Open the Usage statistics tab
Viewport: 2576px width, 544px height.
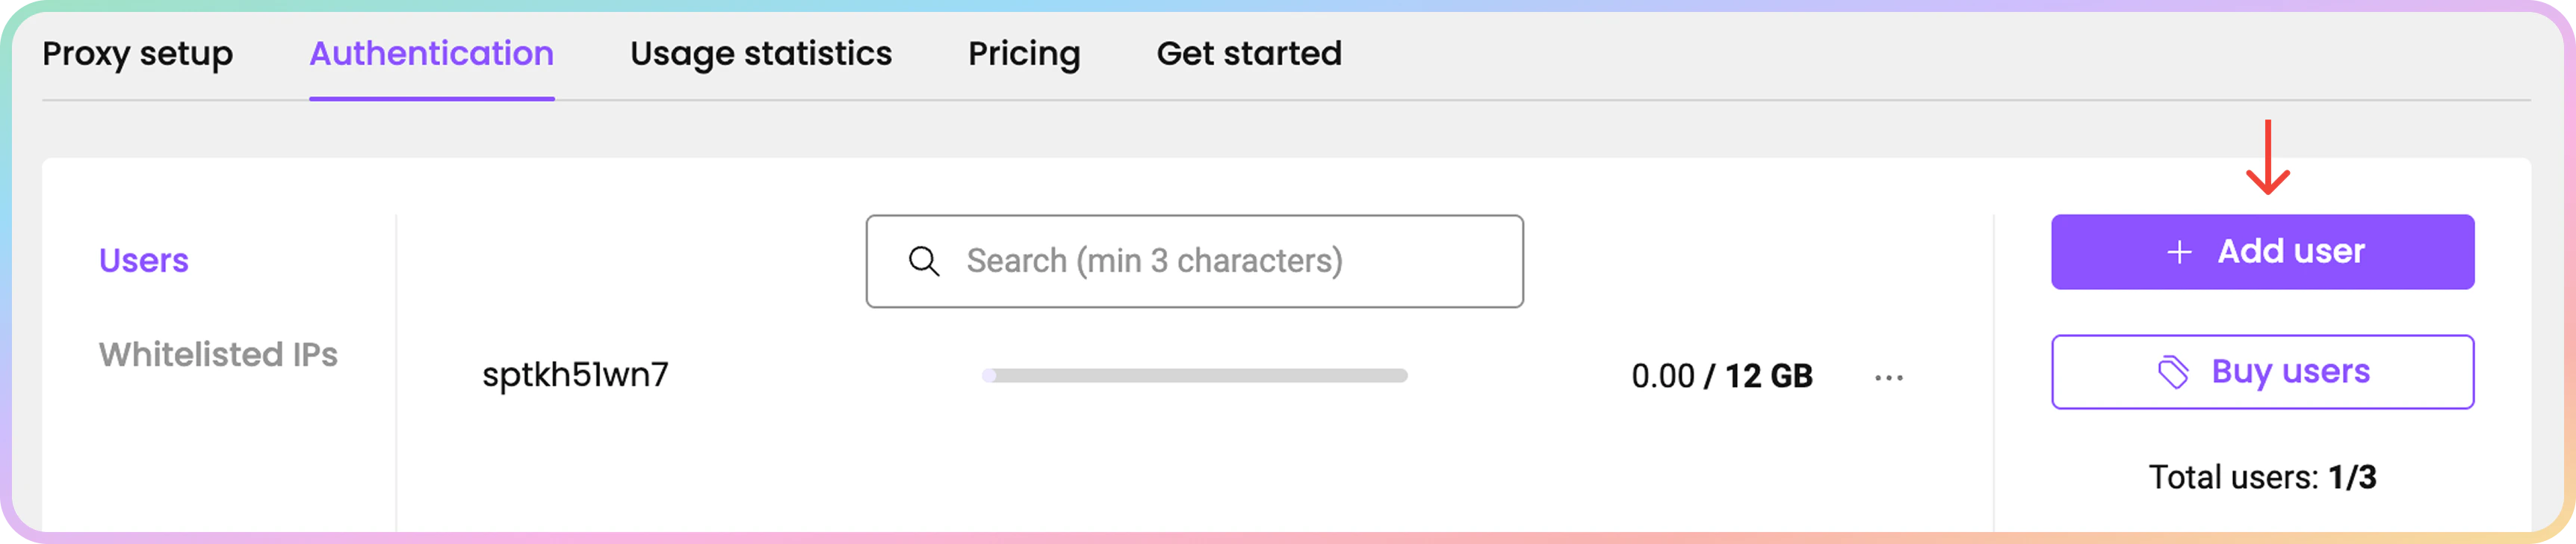pos(760,54)
